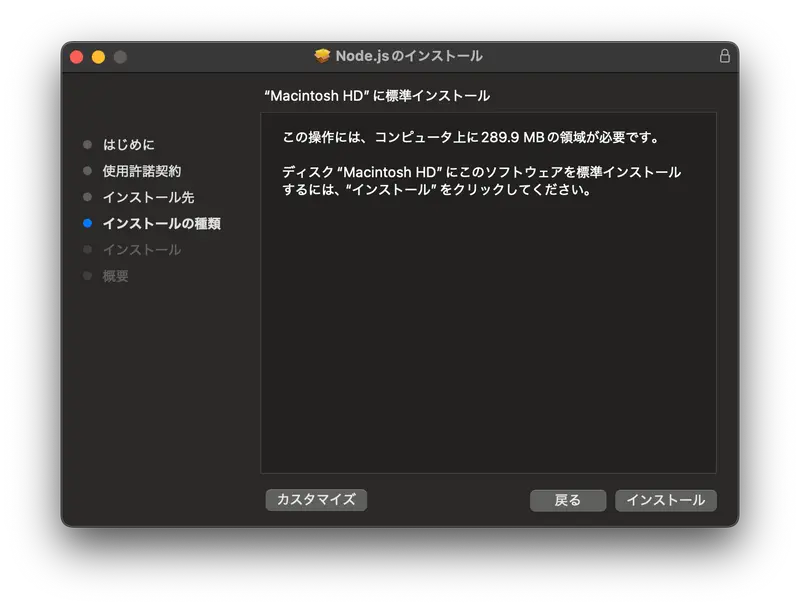Go back with the 戻る button
The image size is (800, 608).
[568, 500]
